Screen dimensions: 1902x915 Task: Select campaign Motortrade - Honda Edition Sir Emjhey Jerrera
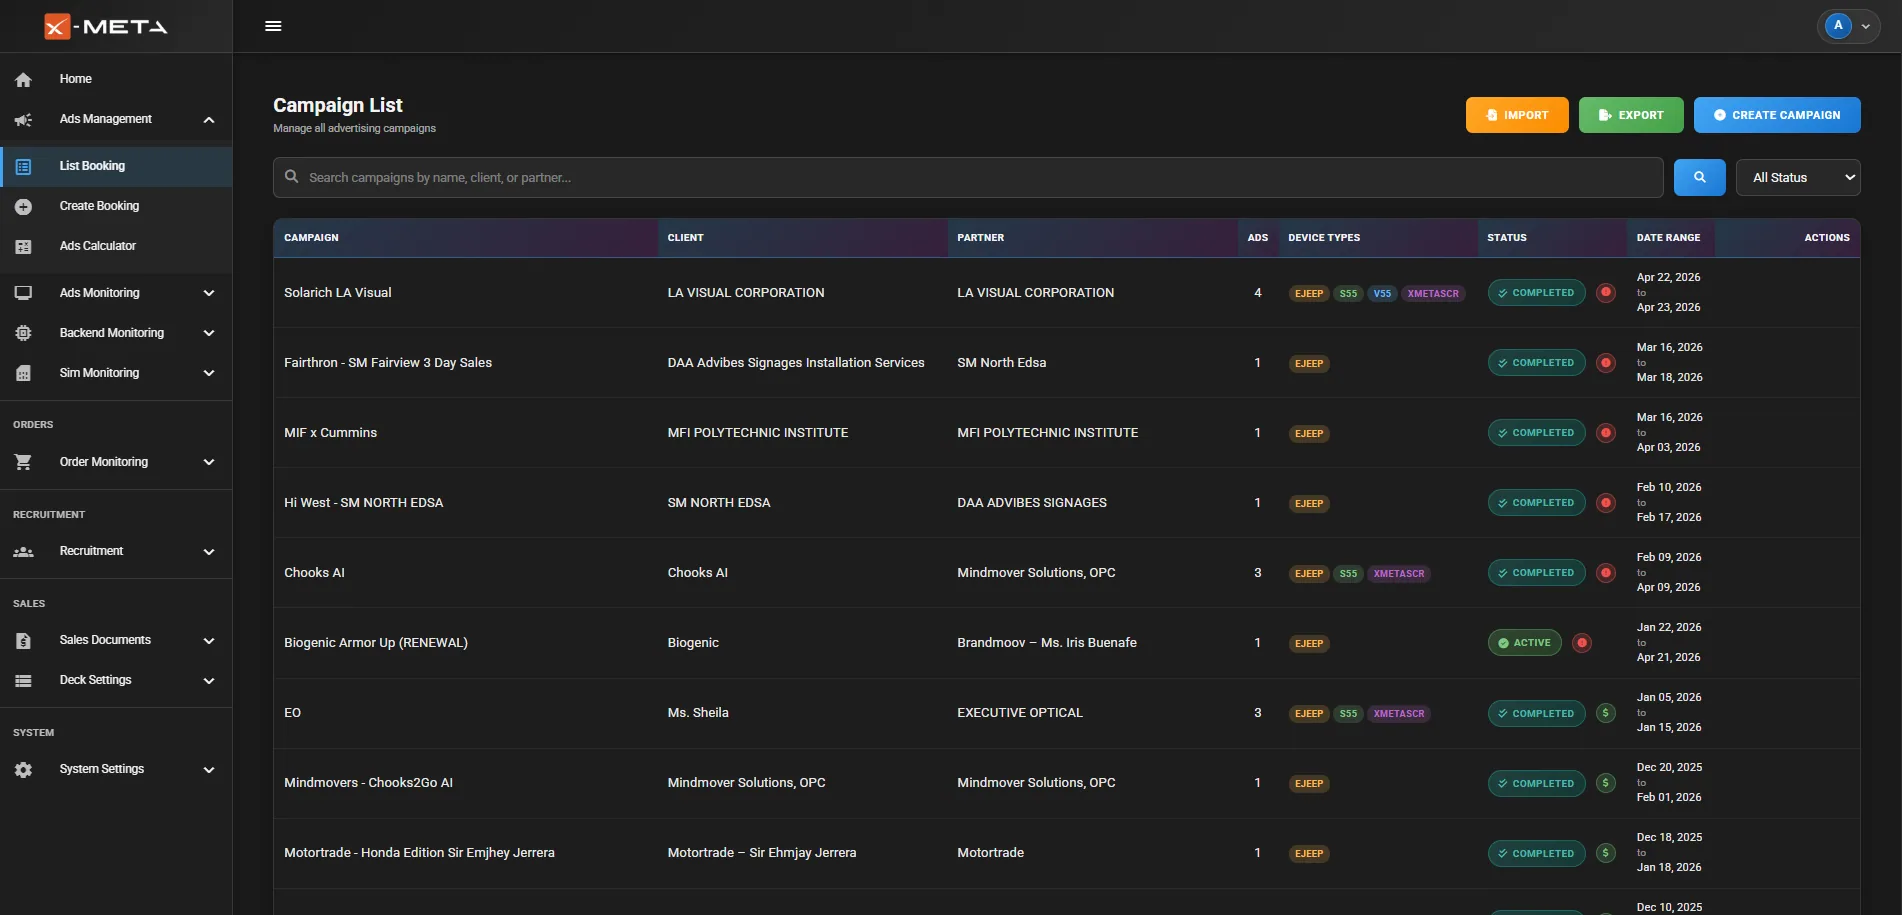click(x=419, y=853)
